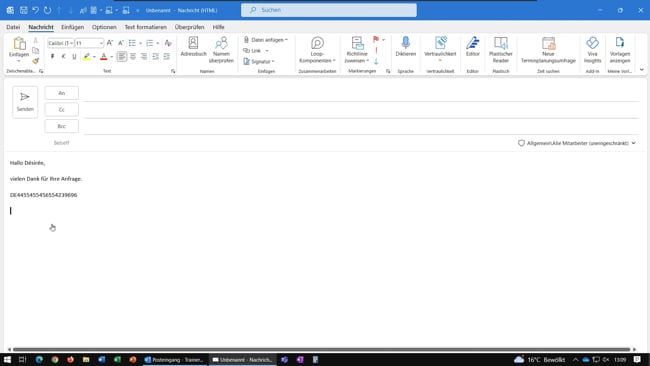The height and width of the screenshot is (366, 650).
Task: Click the Senden button
Action: pyautogui.click(x=25, y=102)
